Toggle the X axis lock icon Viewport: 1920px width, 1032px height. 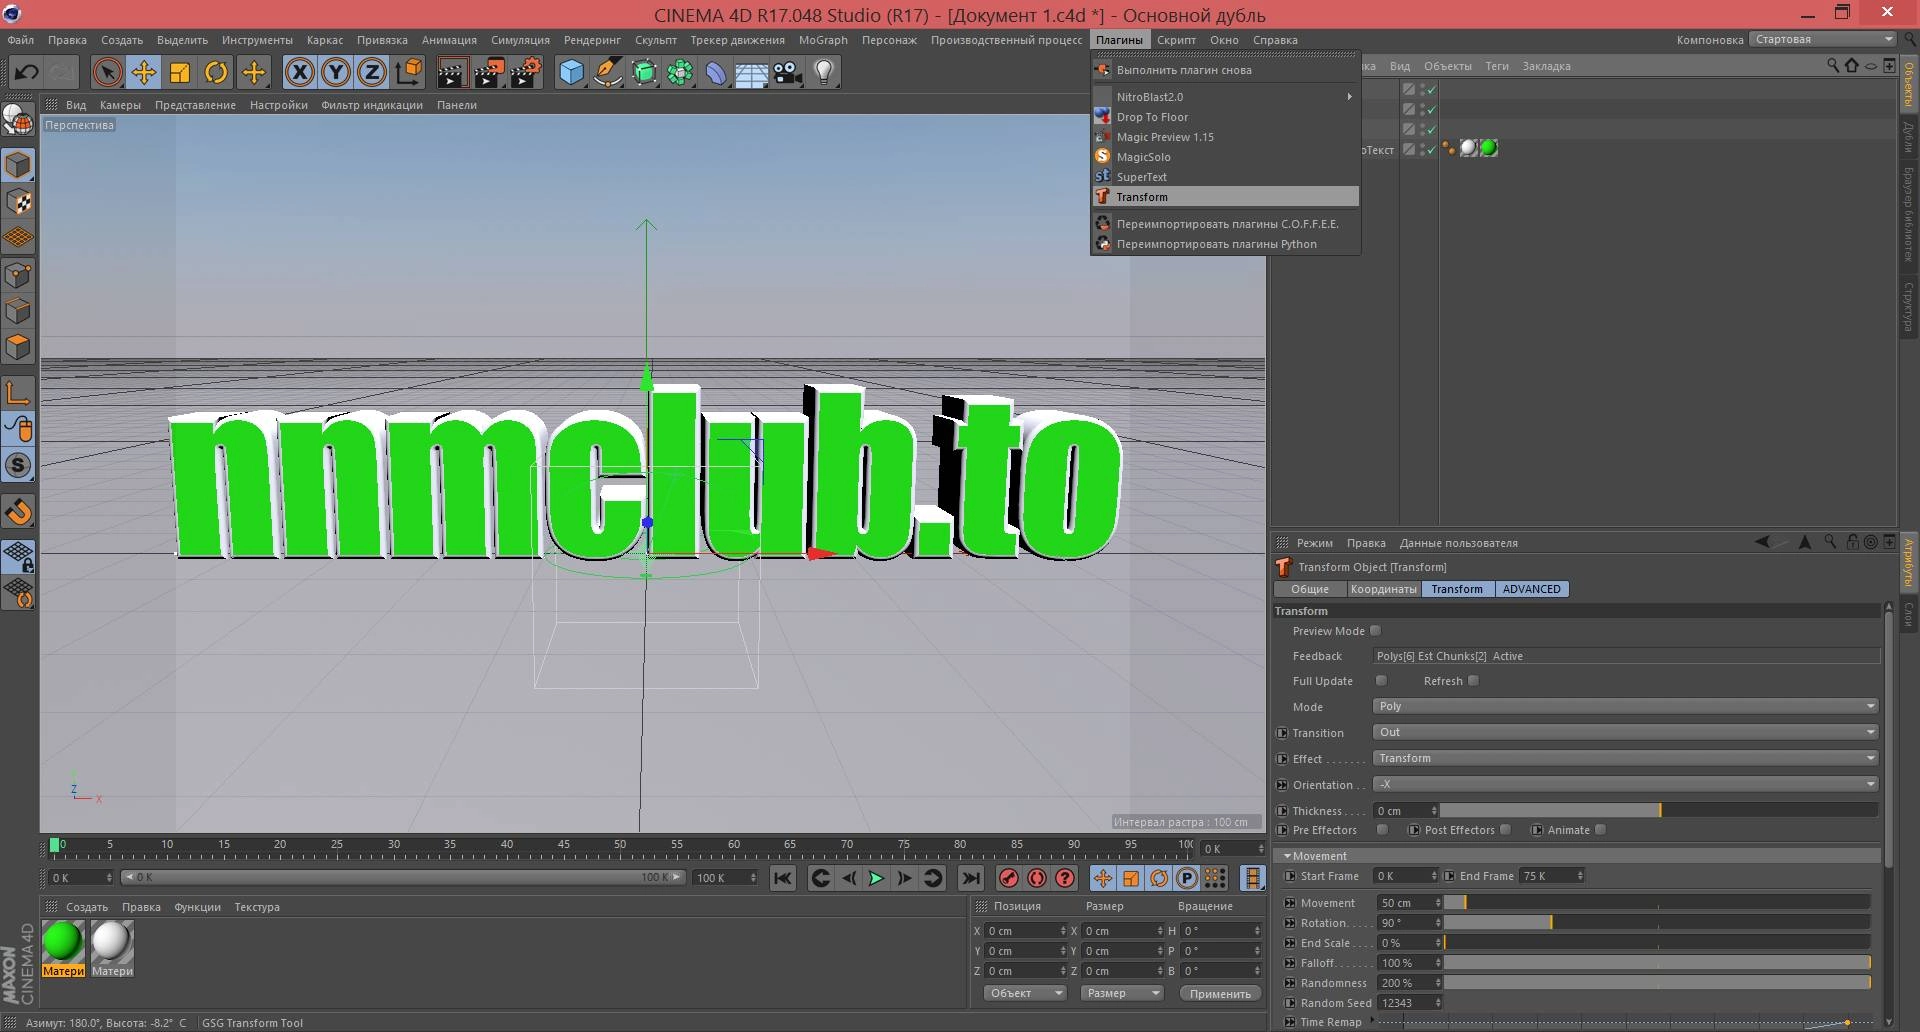point(299,72)
